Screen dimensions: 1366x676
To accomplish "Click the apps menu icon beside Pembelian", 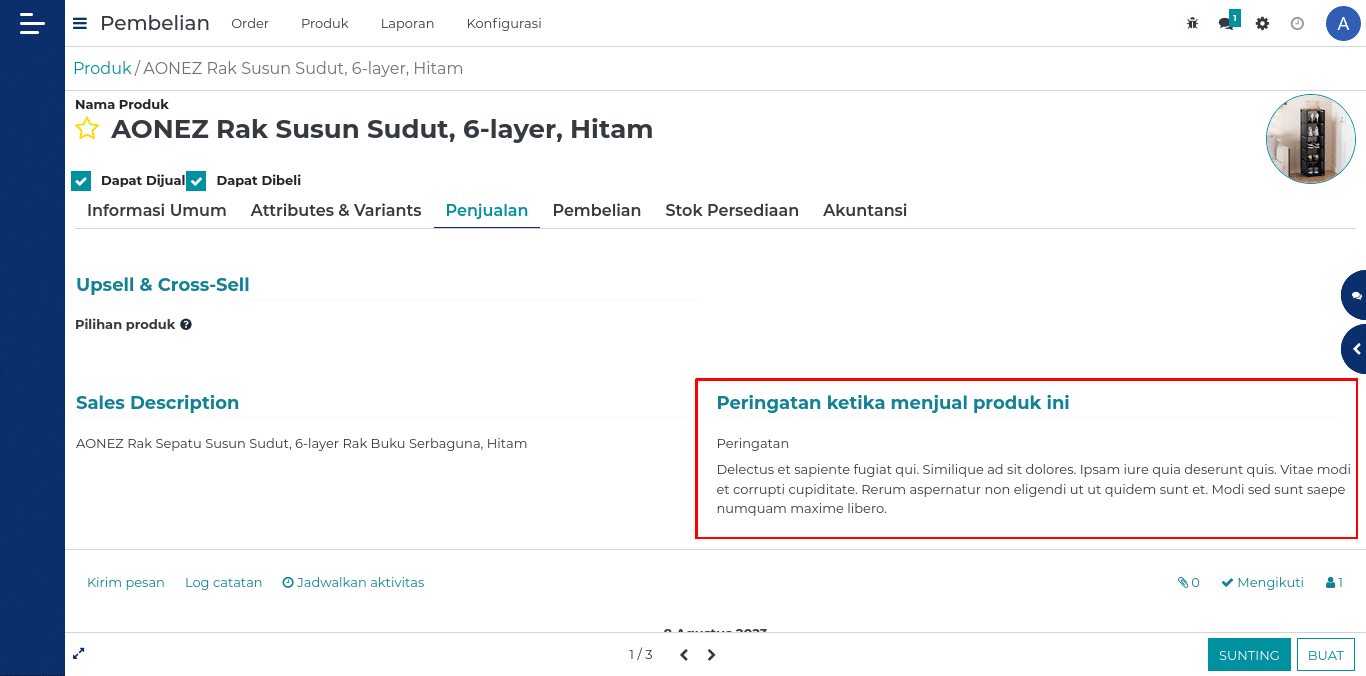I will pos(80,23).
